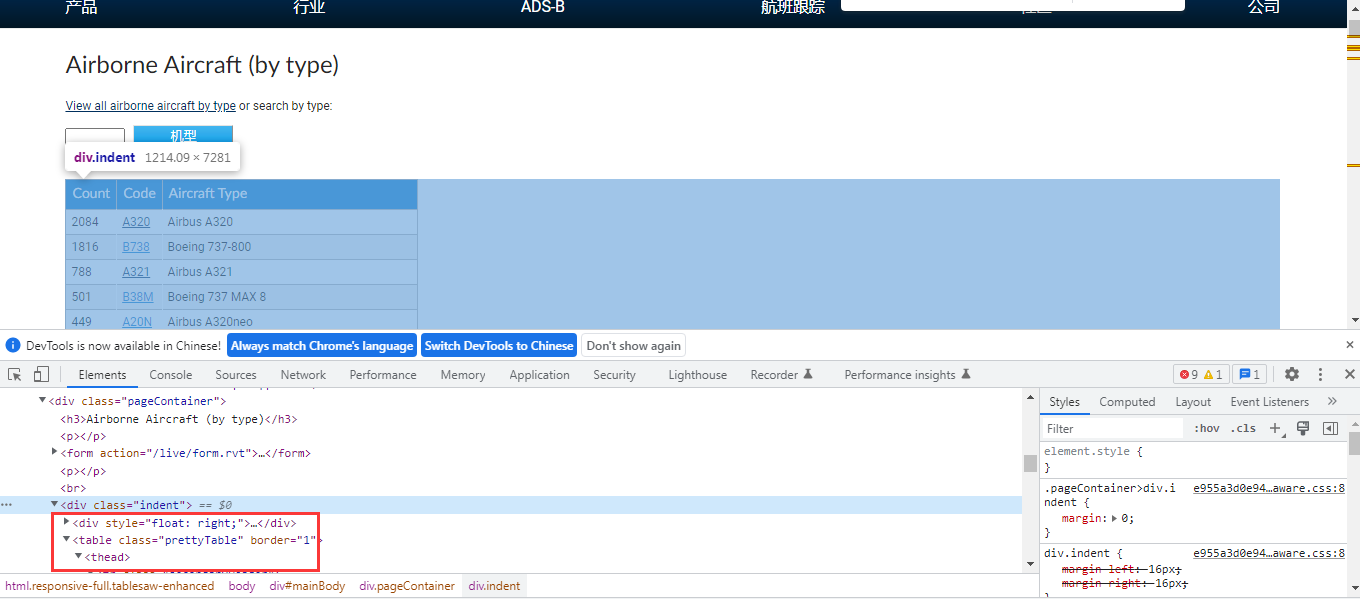Toggle the computed styles sidebar icon
The width and height of the screenshot is (1360, 599).
tap(1330, 428)
